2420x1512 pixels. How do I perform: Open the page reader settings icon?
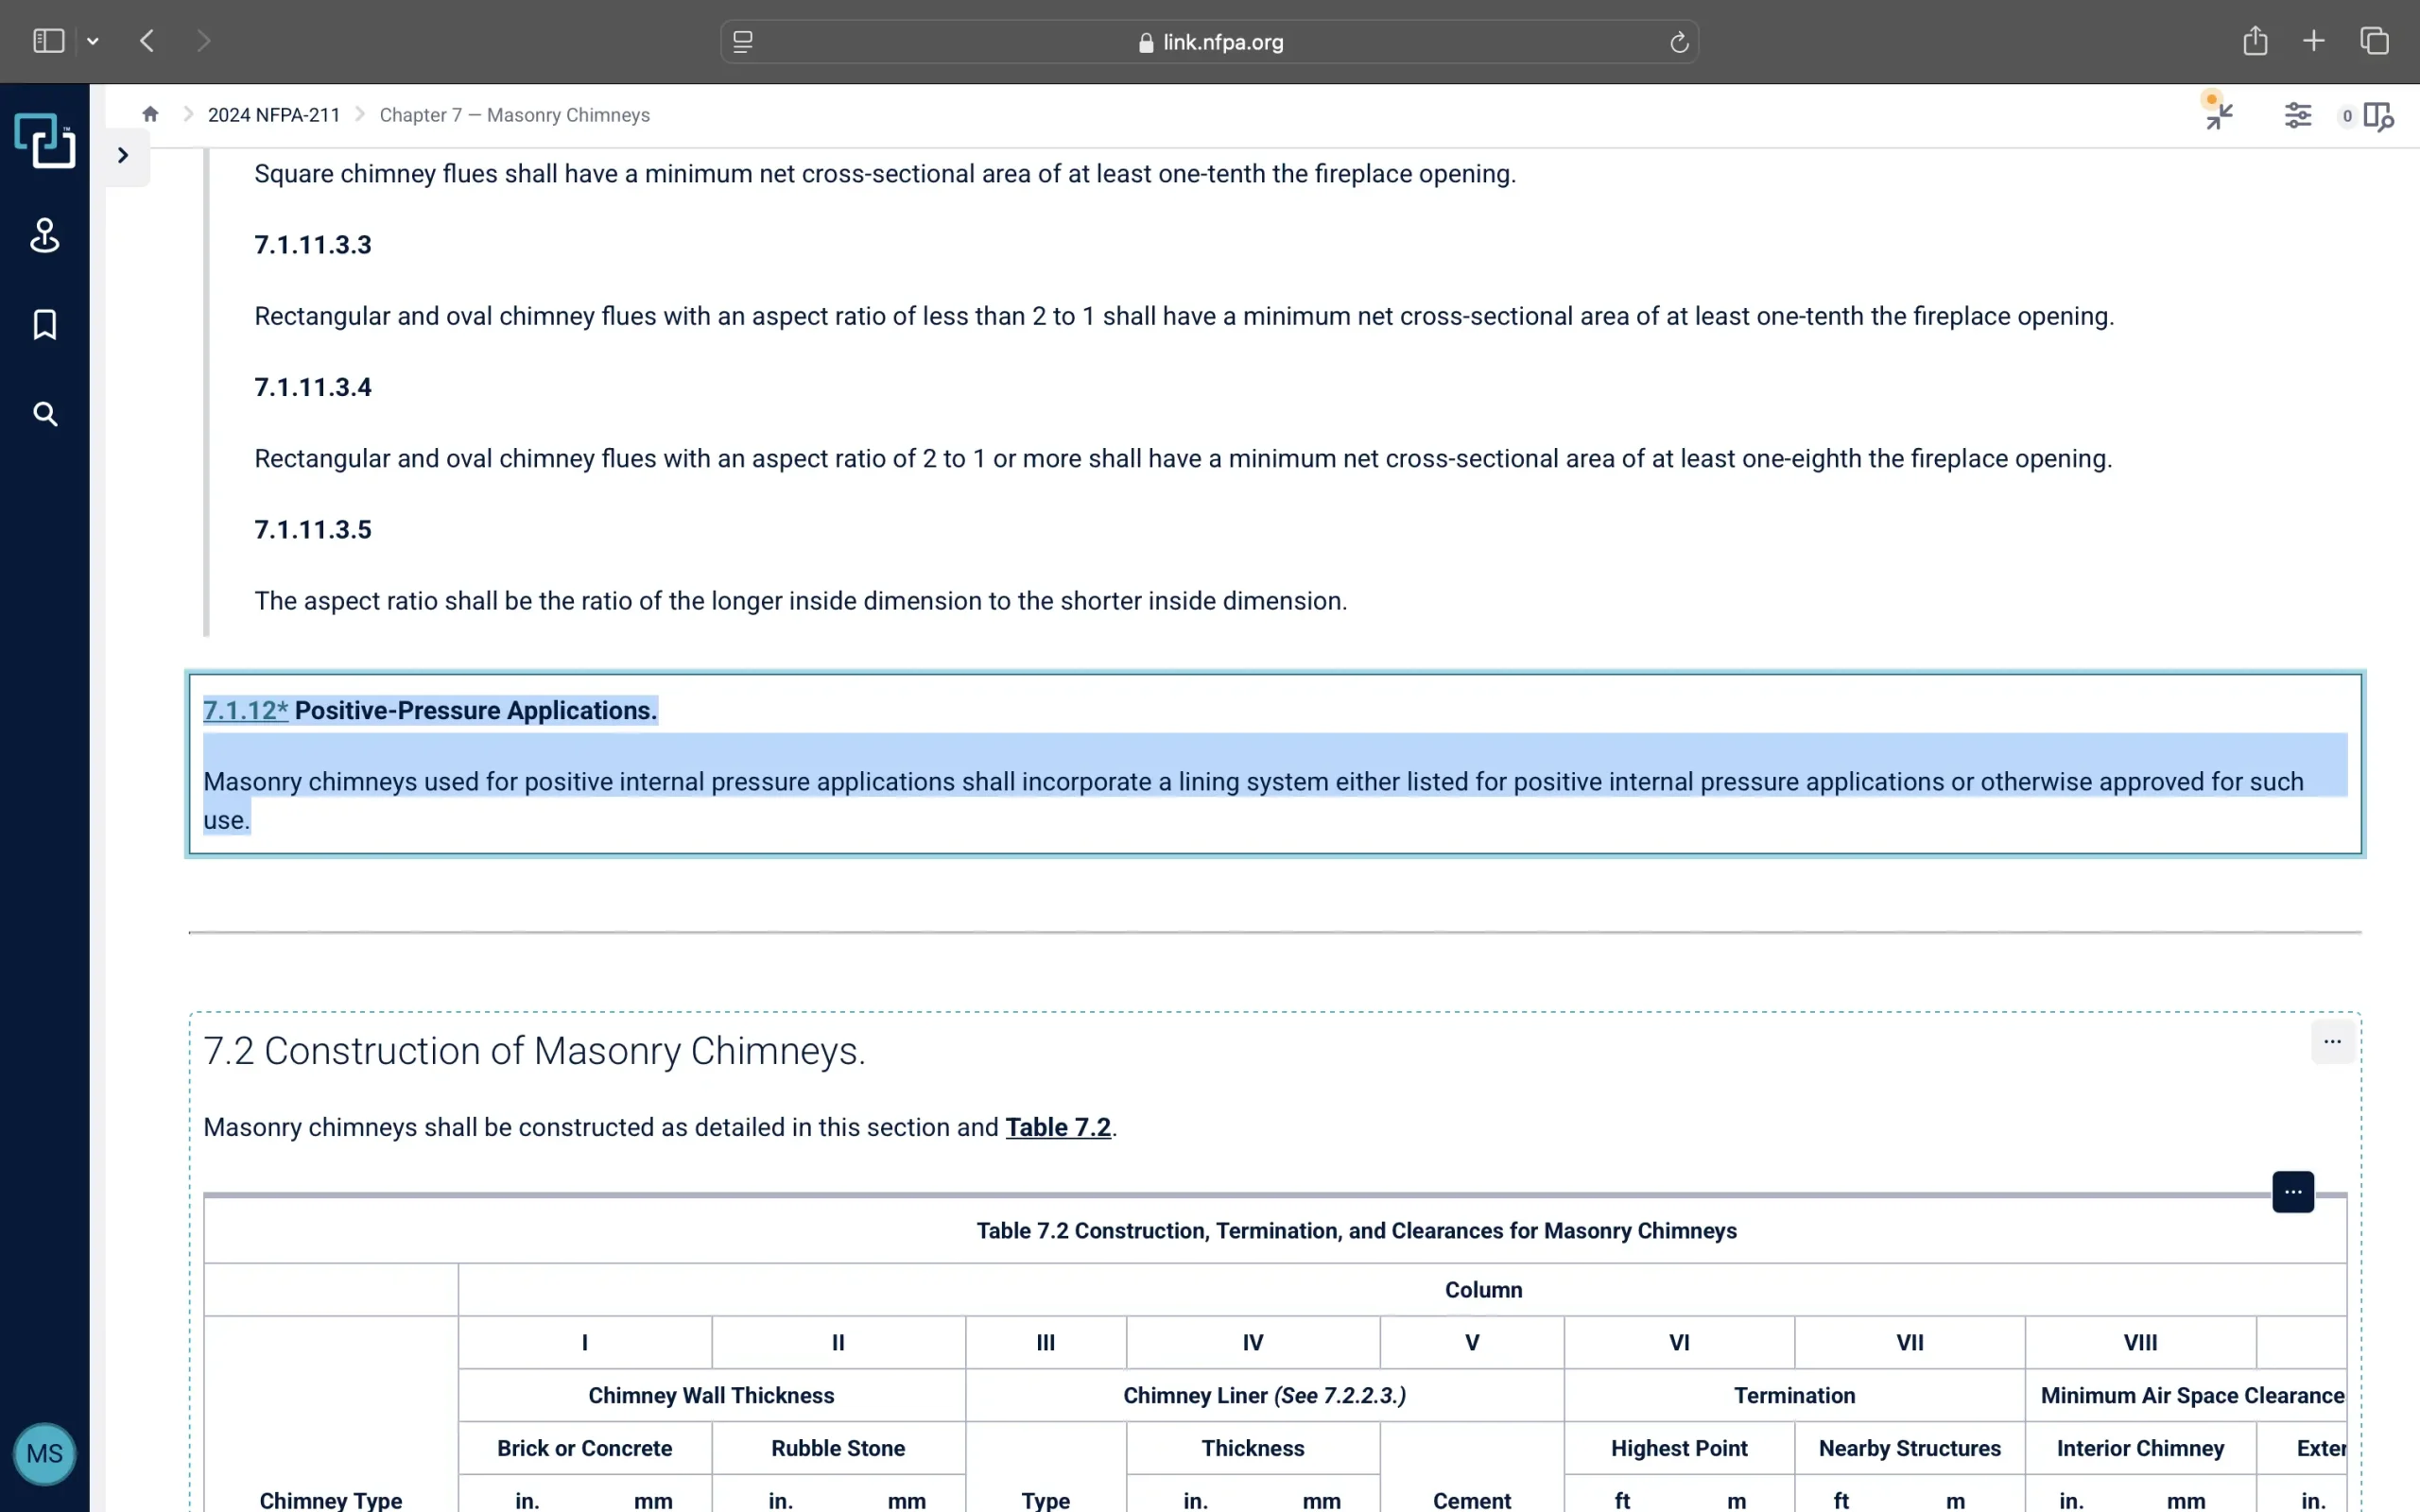(x=743, y=42)
